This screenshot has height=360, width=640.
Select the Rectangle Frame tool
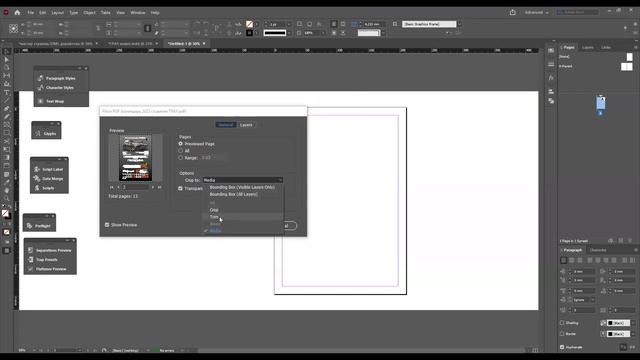pos(7,125)
